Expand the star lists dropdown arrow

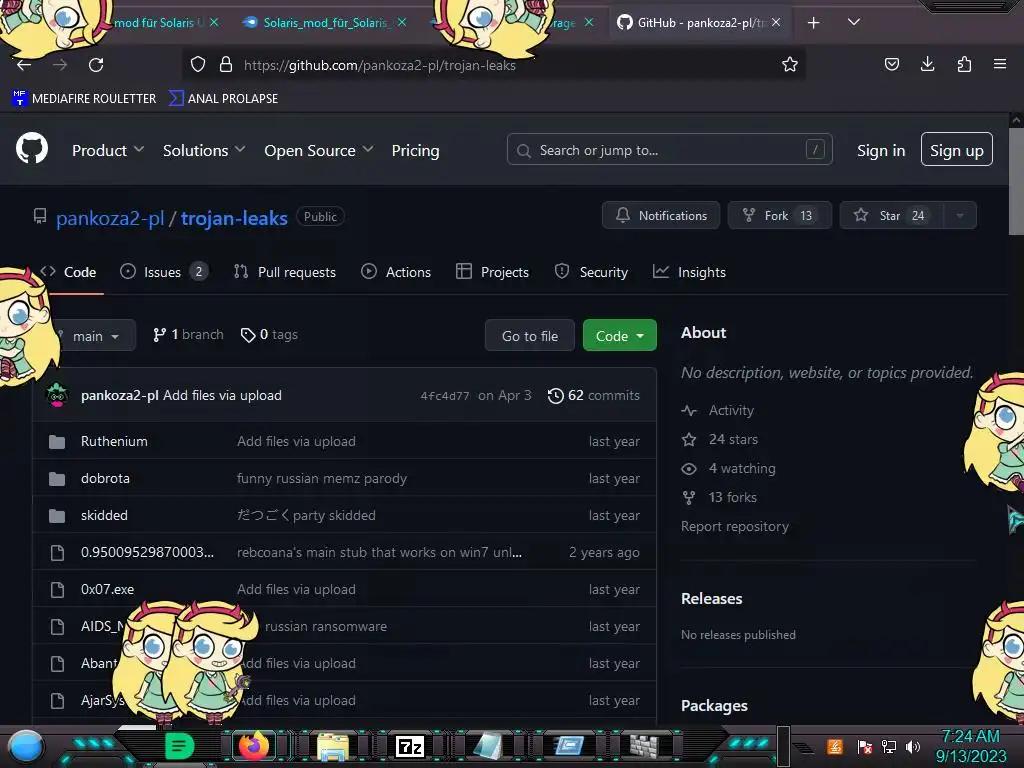click(960, 216)
